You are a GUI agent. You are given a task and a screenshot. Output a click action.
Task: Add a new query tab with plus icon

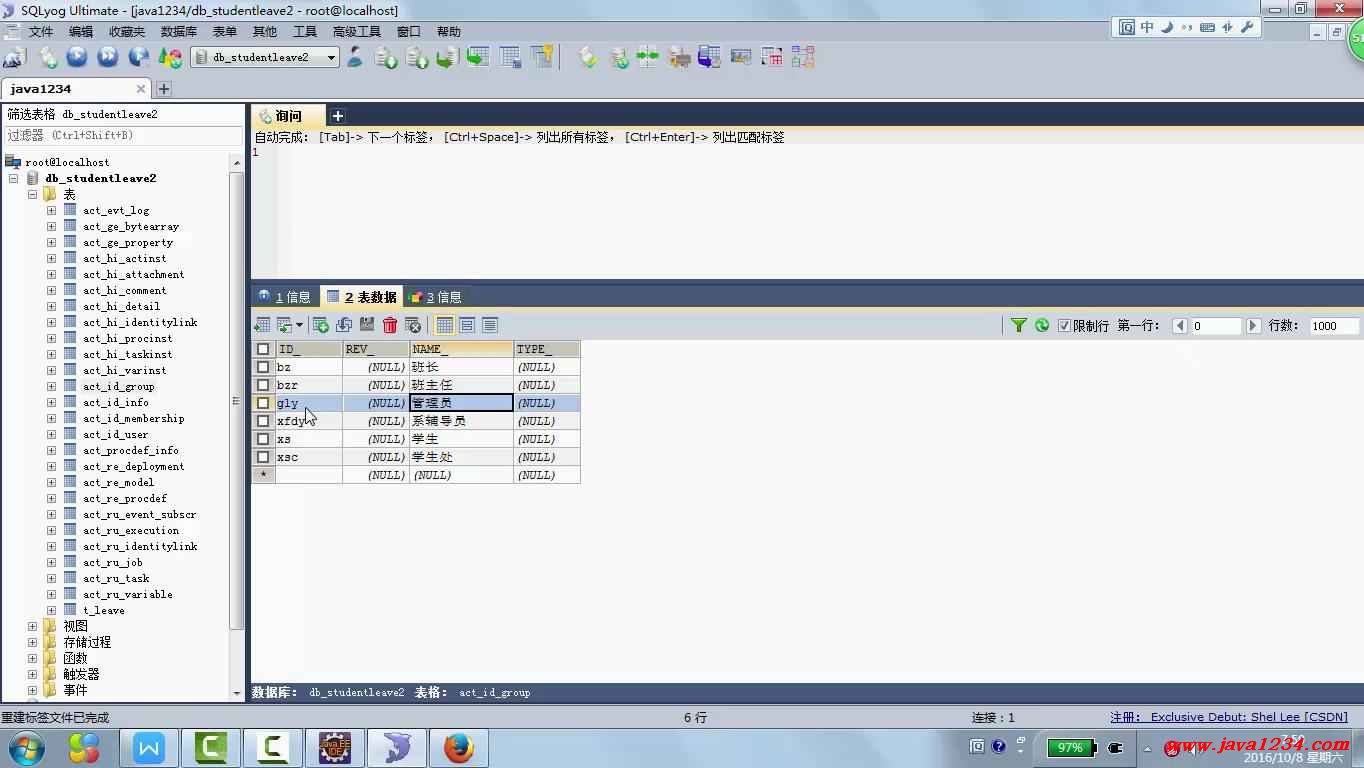pos(338,116)
